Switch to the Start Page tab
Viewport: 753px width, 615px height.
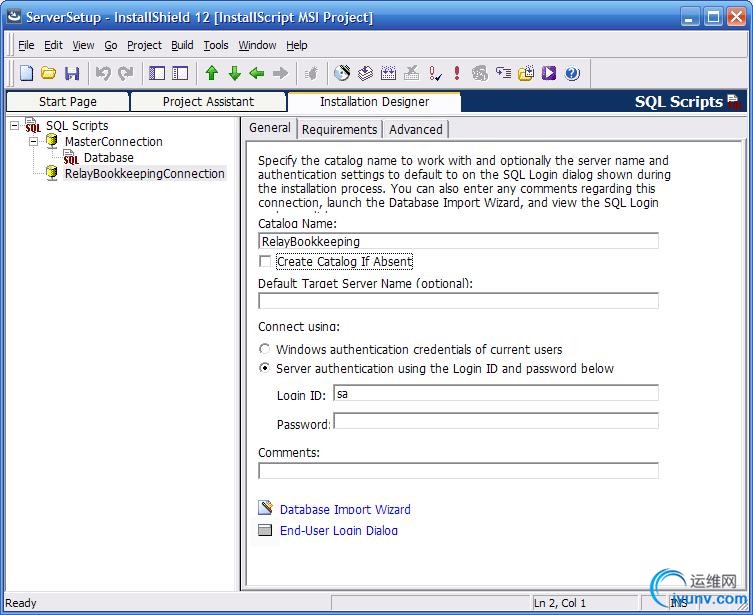[x=68, y=102]
